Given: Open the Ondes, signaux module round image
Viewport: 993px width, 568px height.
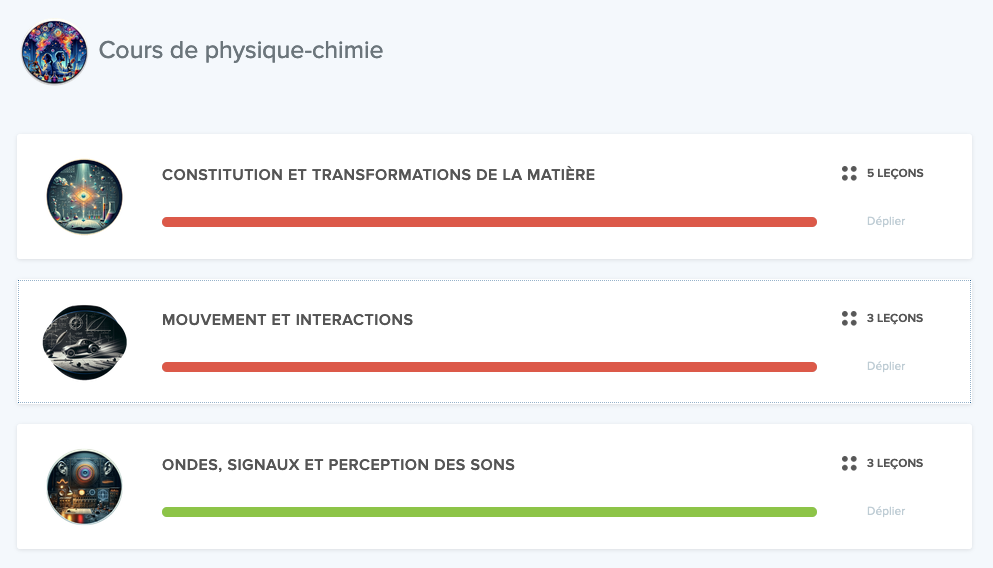Looking at the screenshot, I should pyautogui.click(x=84, y=487).
